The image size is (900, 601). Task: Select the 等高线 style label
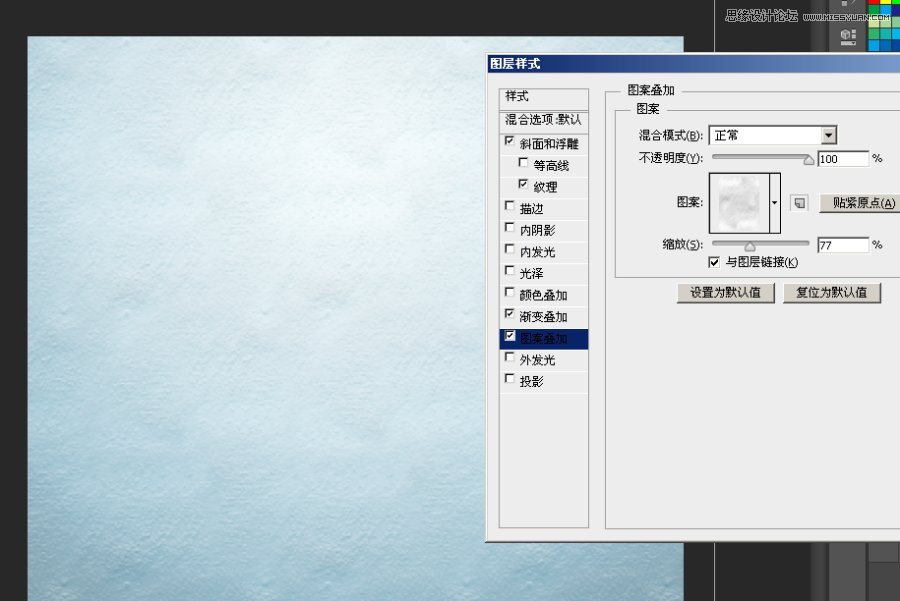click(x=551, y=166)
